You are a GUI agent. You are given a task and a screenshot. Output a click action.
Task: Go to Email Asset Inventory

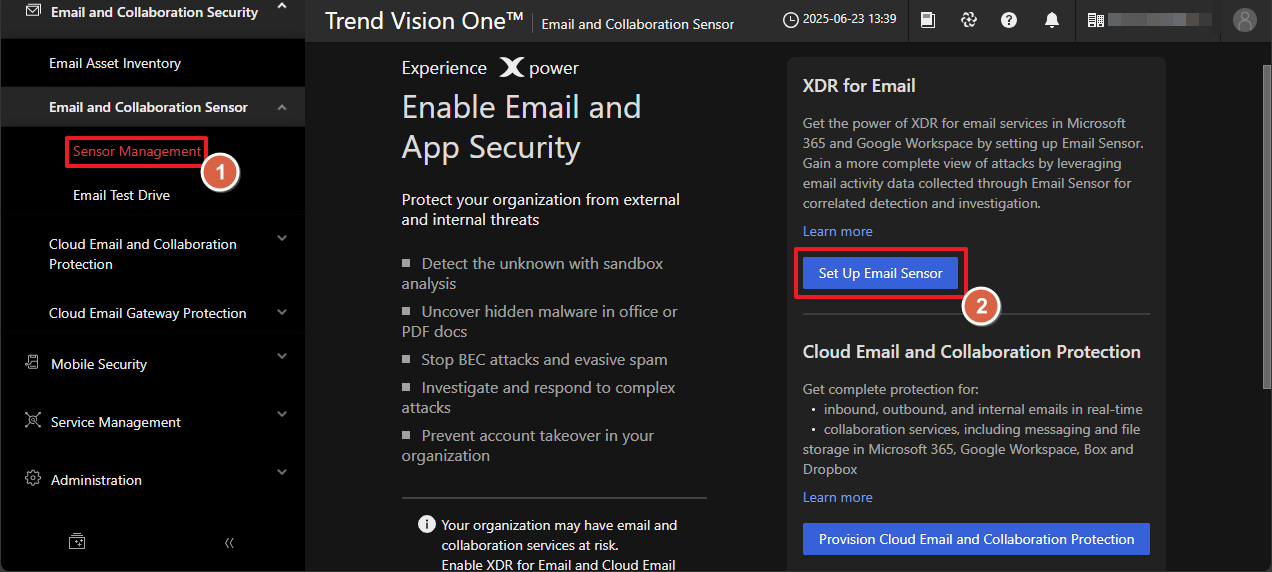click(x=115, y=63)
